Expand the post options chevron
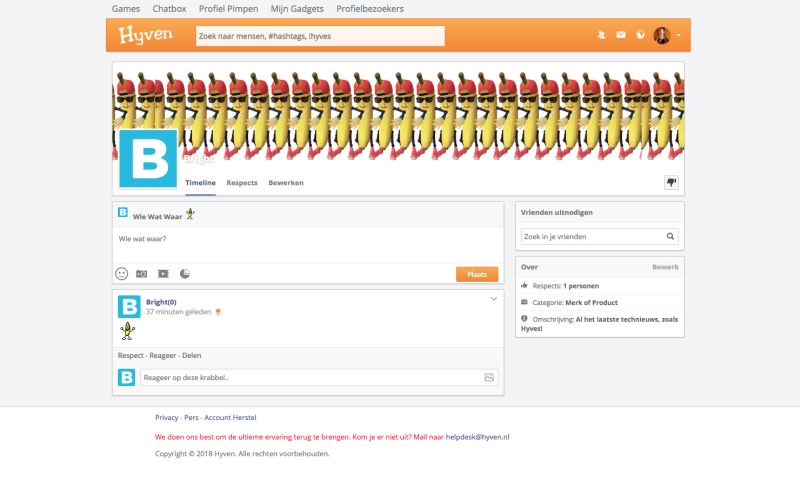The width and height of the screenshot is (800, 480). (493, 299)
